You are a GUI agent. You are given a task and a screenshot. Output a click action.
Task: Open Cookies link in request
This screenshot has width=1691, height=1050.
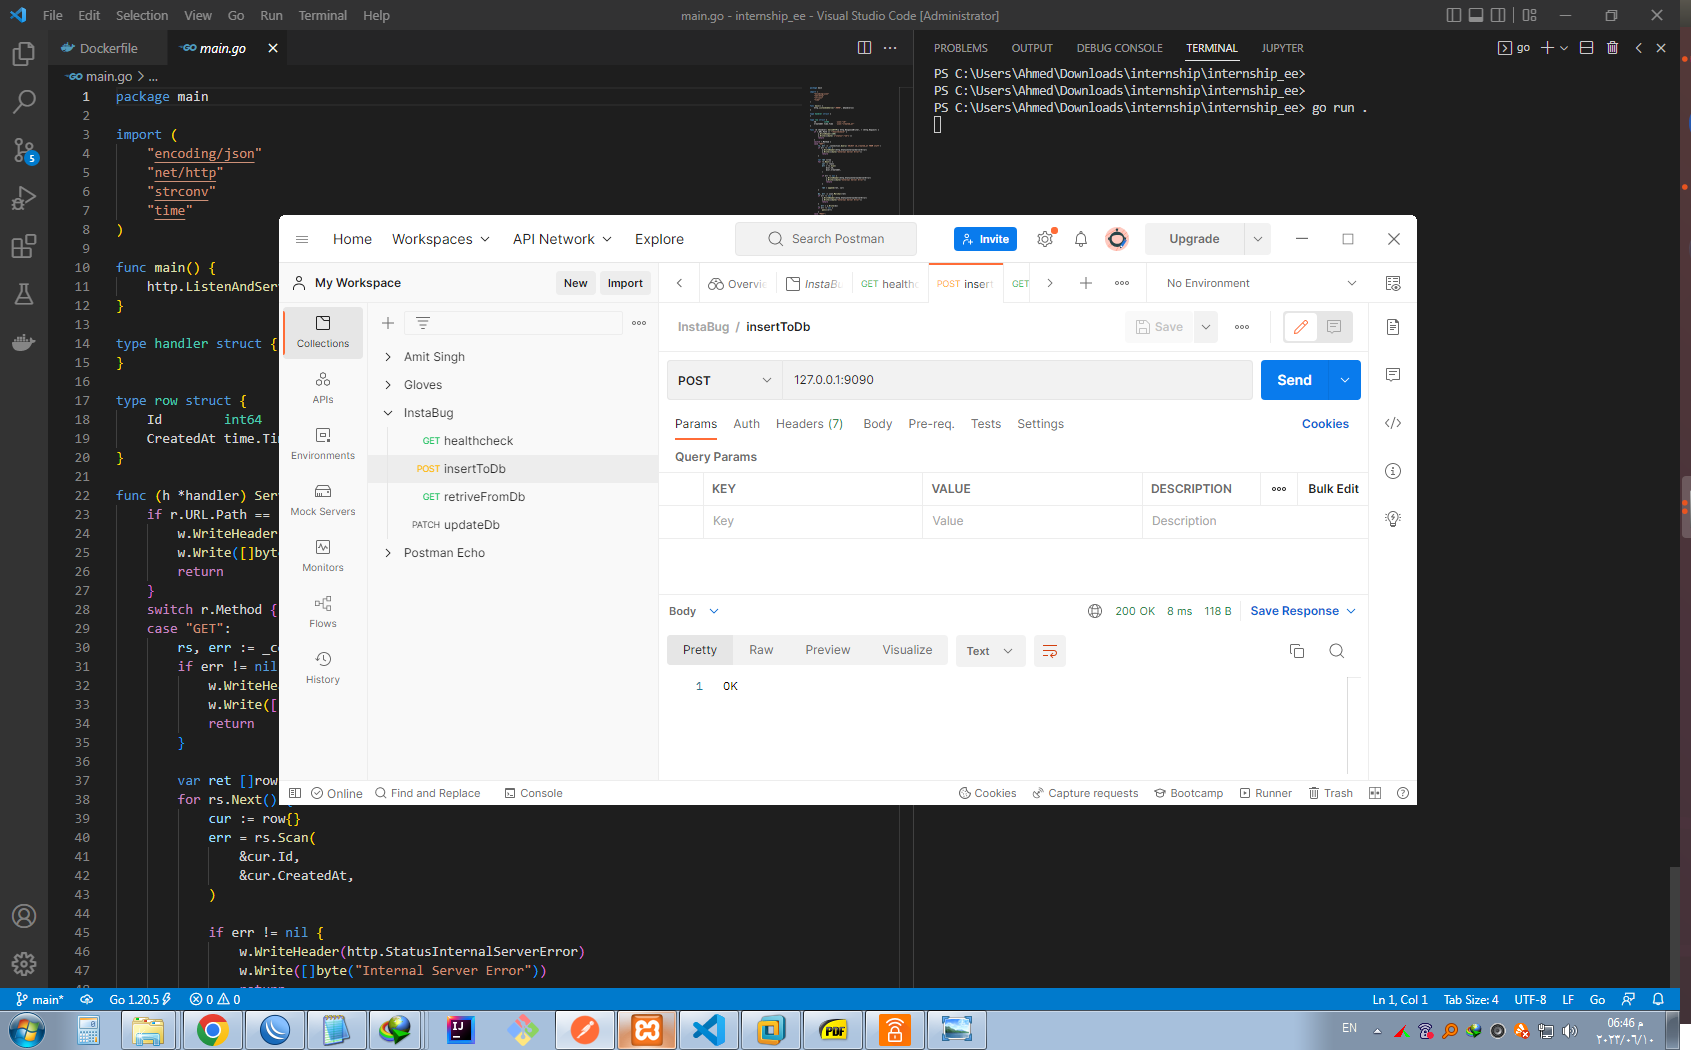coord(1325,424)
